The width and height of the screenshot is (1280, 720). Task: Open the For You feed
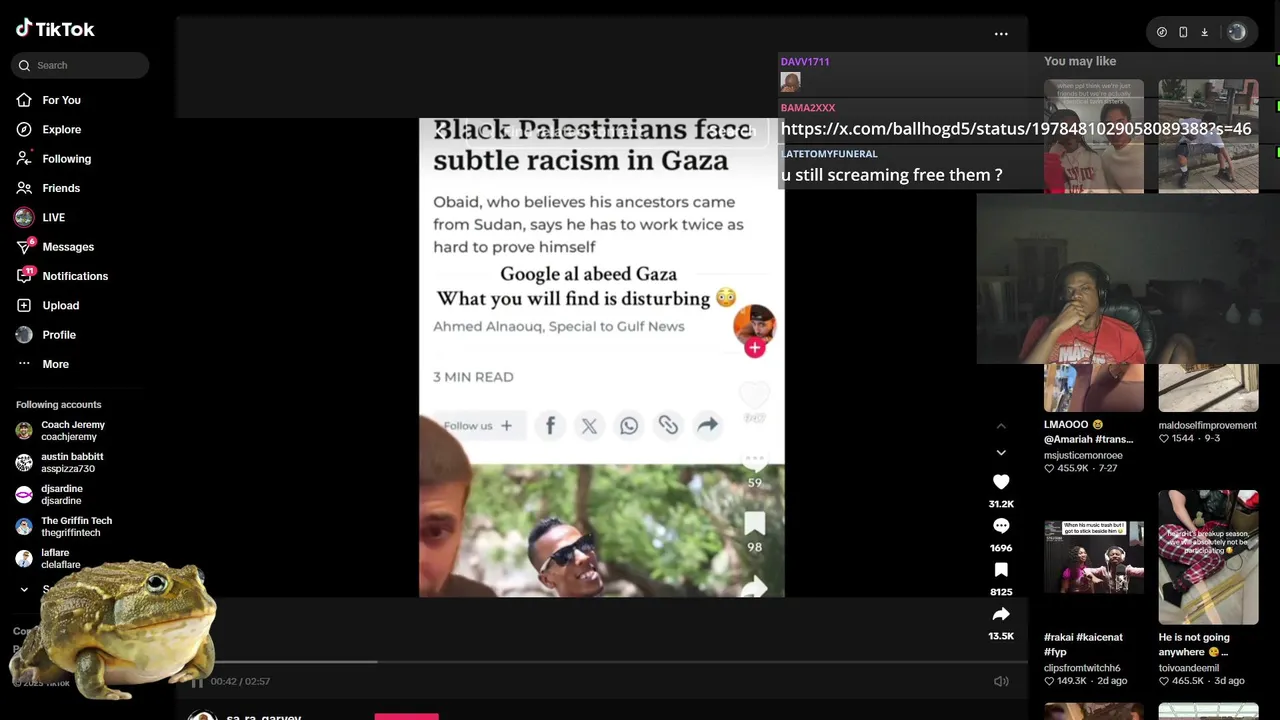61,100
